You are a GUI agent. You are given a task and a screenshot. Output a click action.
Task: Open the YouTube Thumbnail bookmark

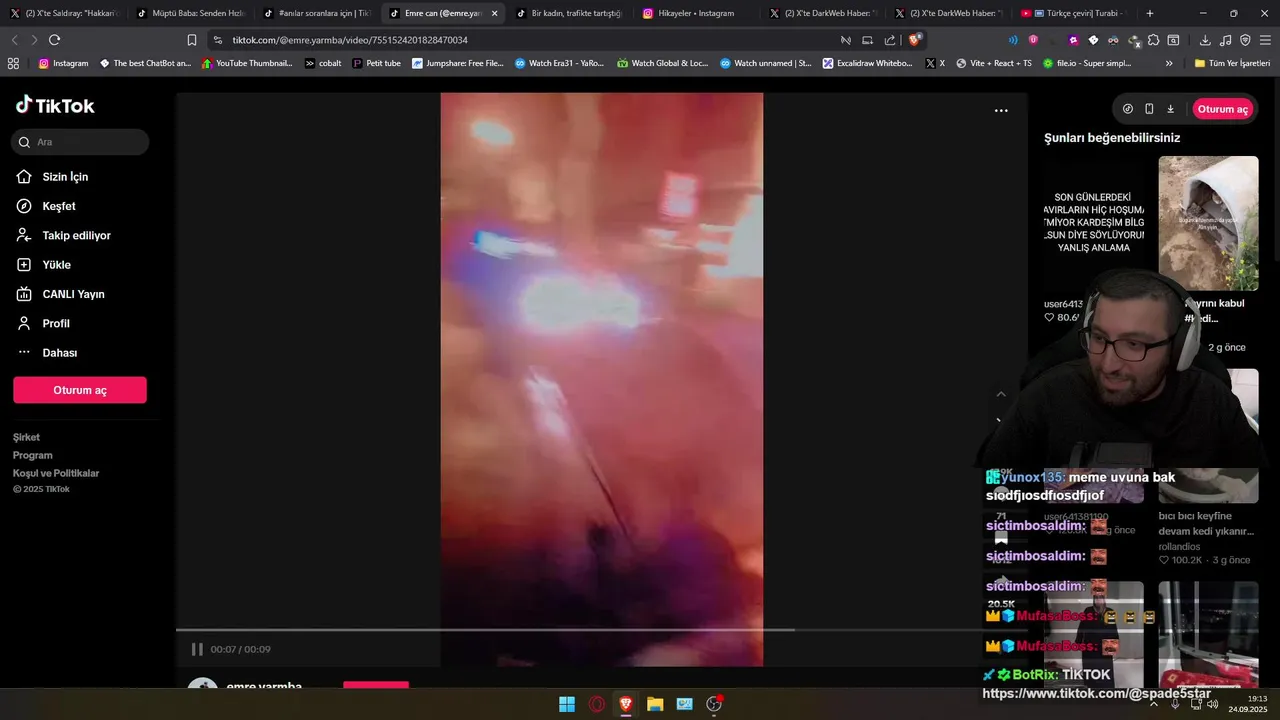[x=247, y=63]
